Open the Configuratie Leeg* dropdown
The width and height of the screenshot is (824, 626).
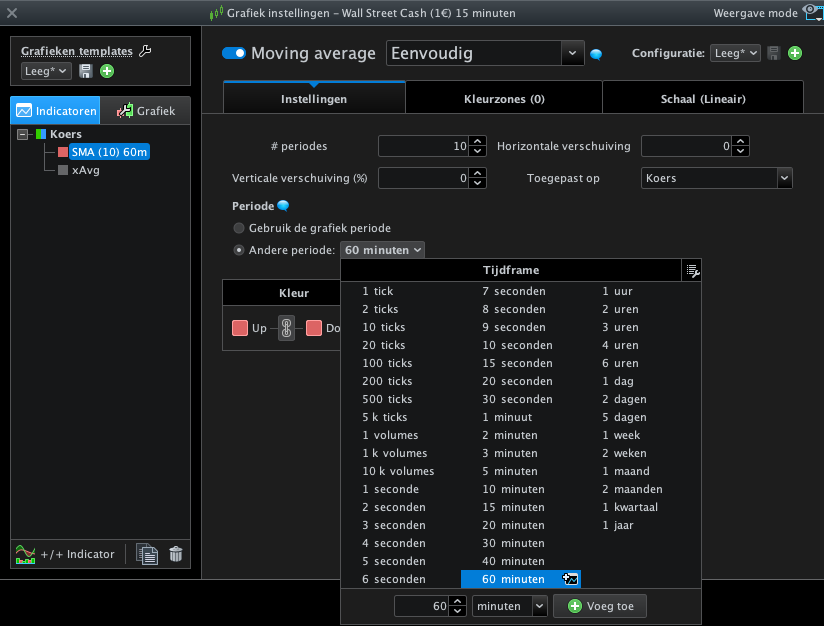pyautogui.click(x=735, y=53)
